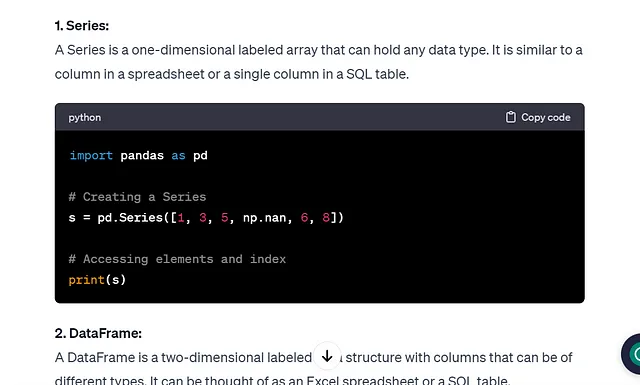This screenshot has width=640, height=385.
Task: Click the down-arrow scroll to bottom button
Action: click(327, 356)
